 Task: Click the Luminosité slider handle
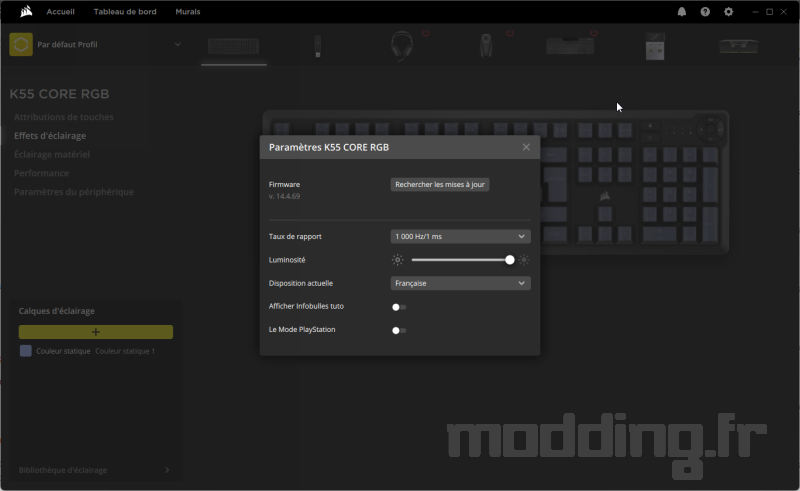coord(510,260)
